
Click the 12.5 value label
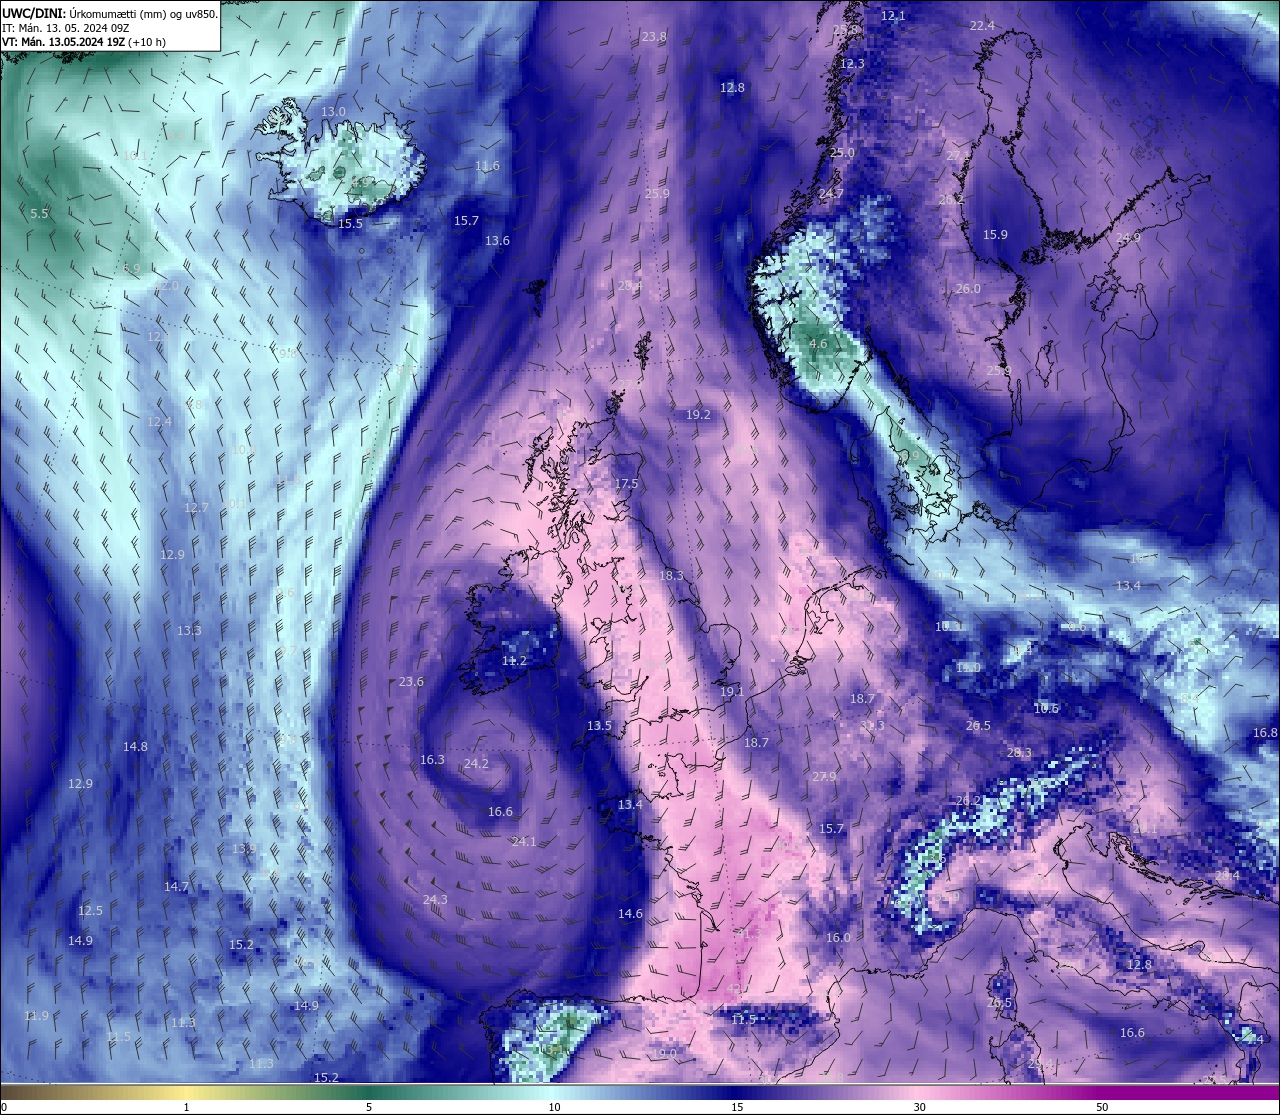pos(90,911)
